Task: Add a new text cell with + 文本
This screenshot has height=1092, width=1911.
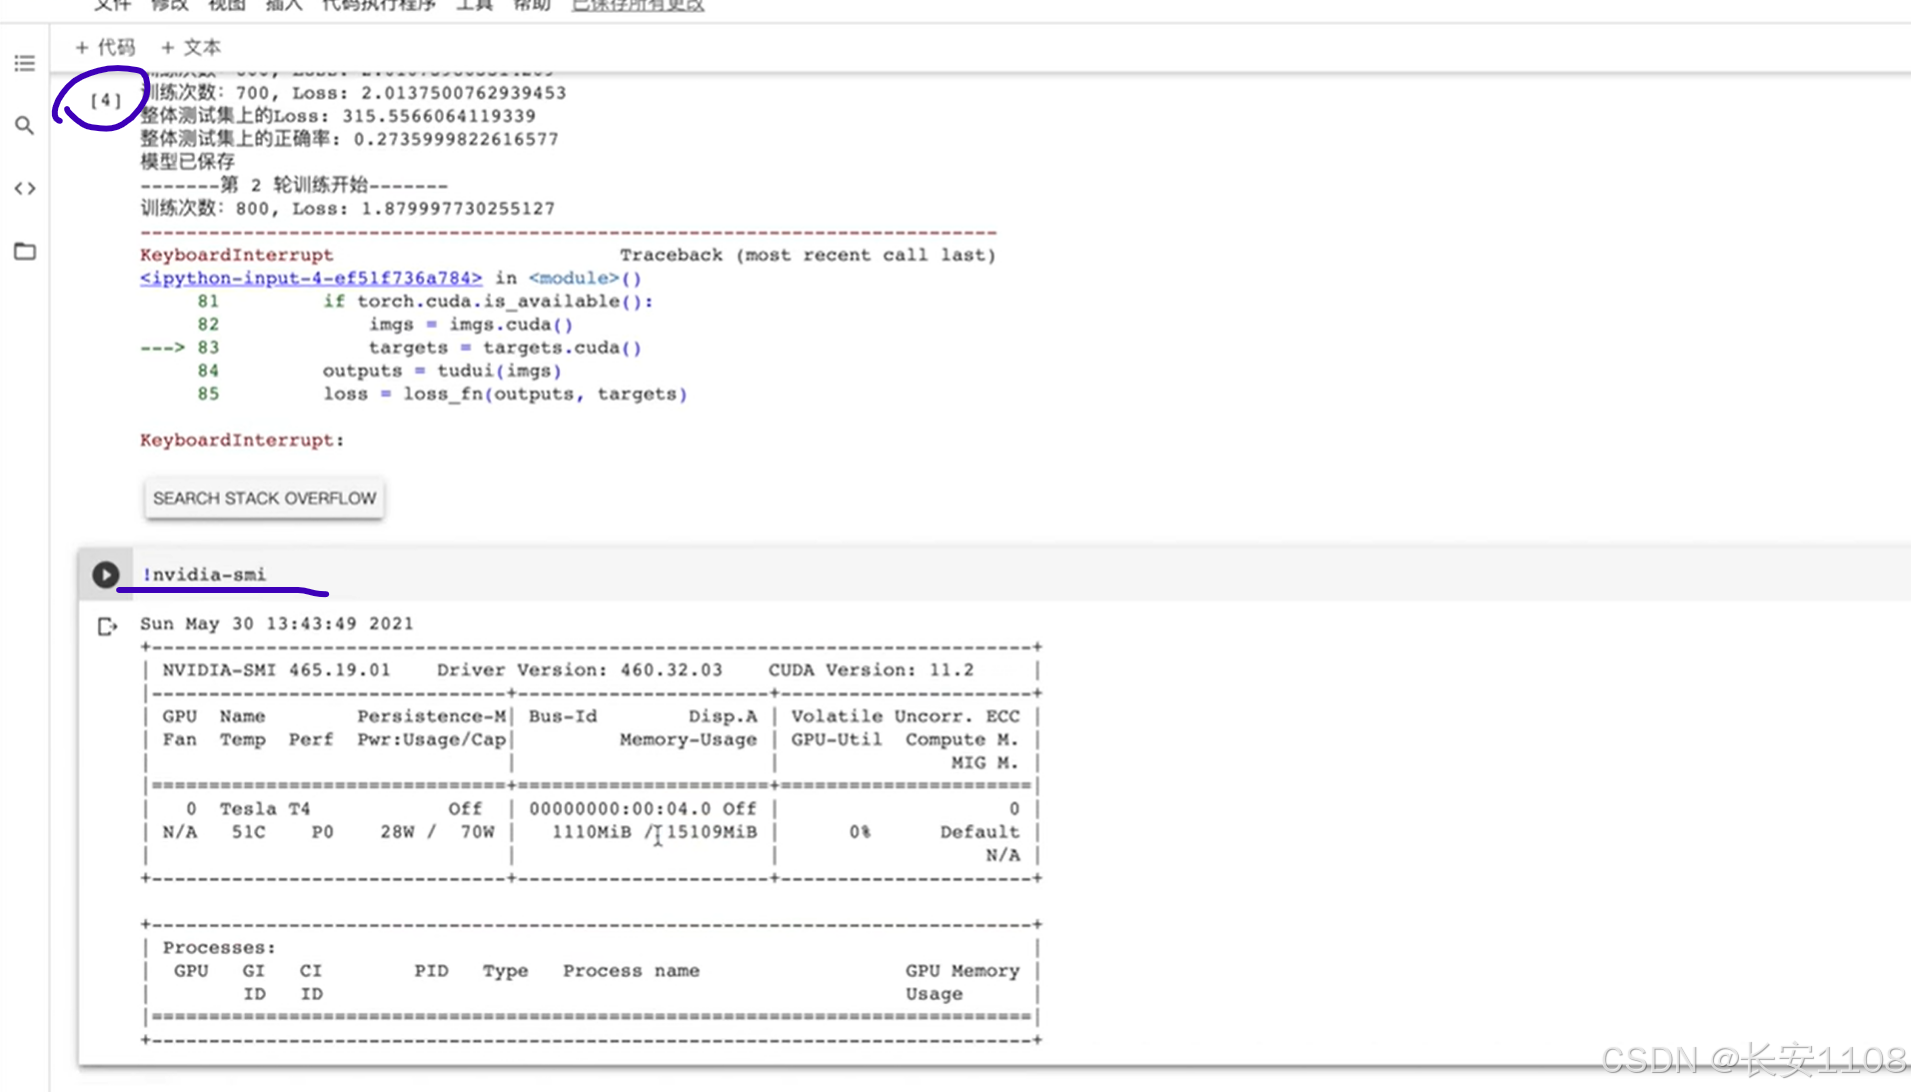Action: pyautogui.click(x=191, y=47)
